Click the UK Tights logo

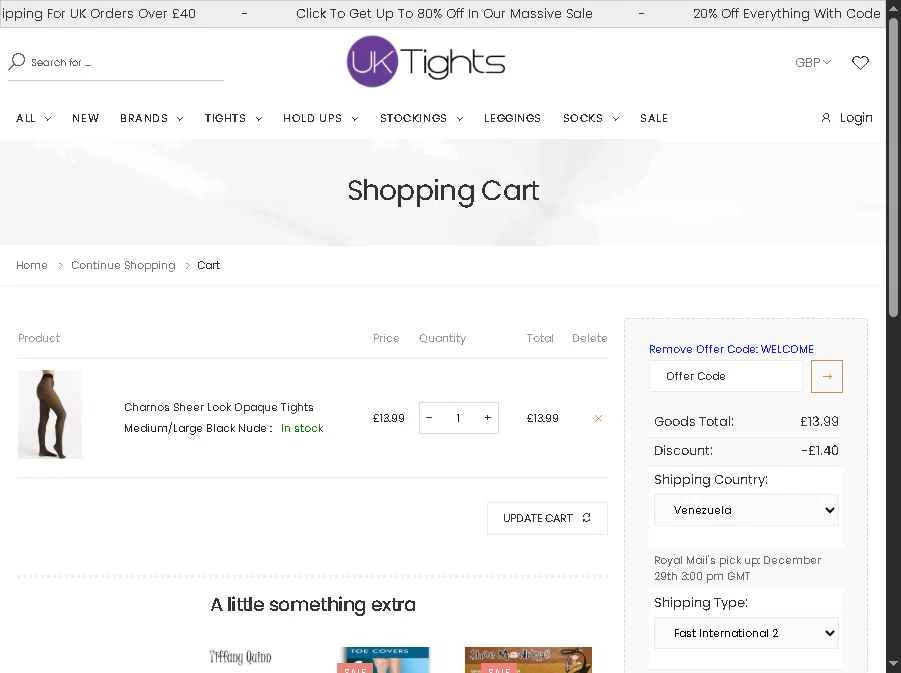coord(426,61)
